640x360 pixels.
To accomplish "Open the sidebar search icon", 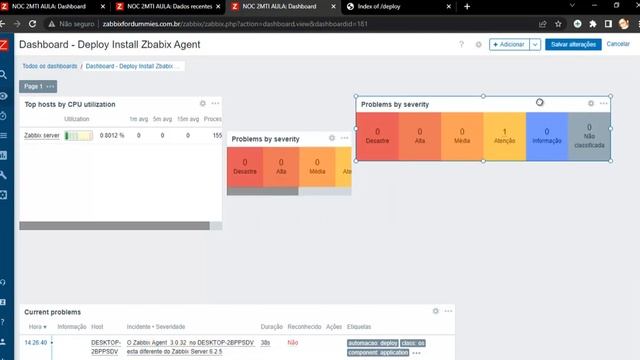I will click(x=3, y=75).
